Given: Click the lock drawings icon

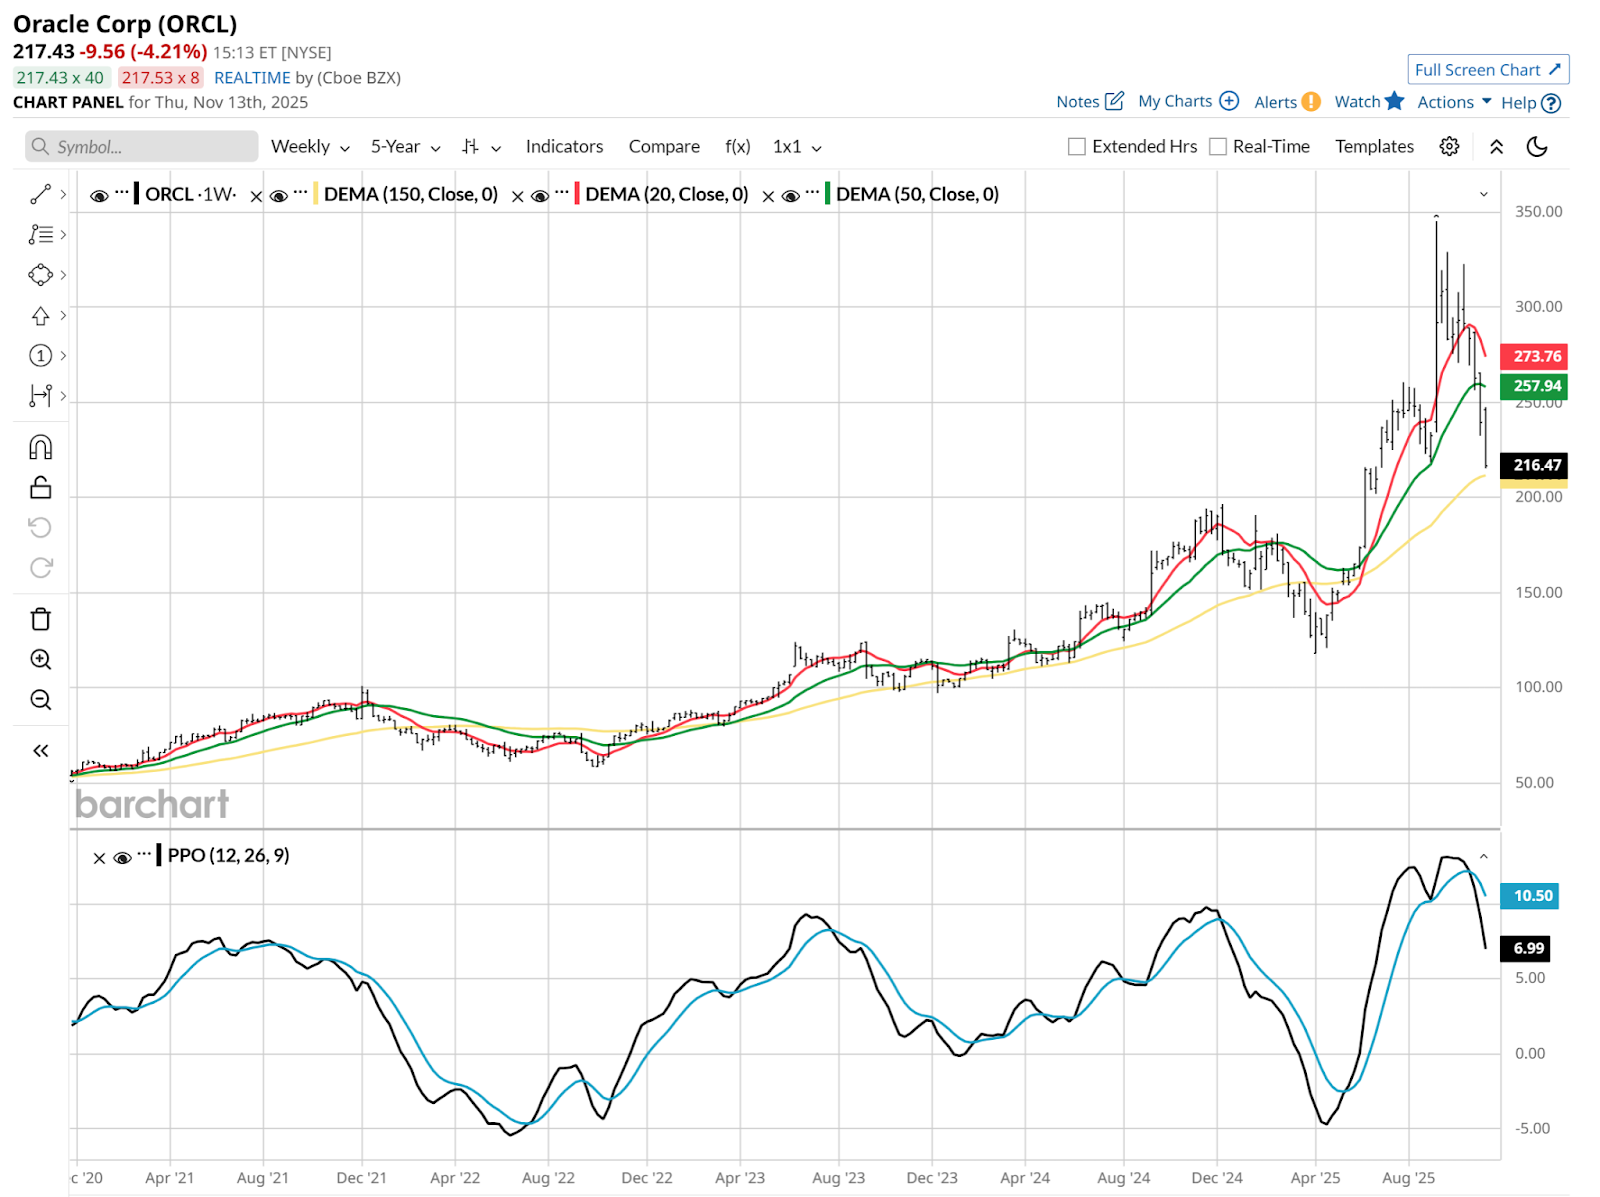Looking at the screenshot, I should (x=40, y=487).
